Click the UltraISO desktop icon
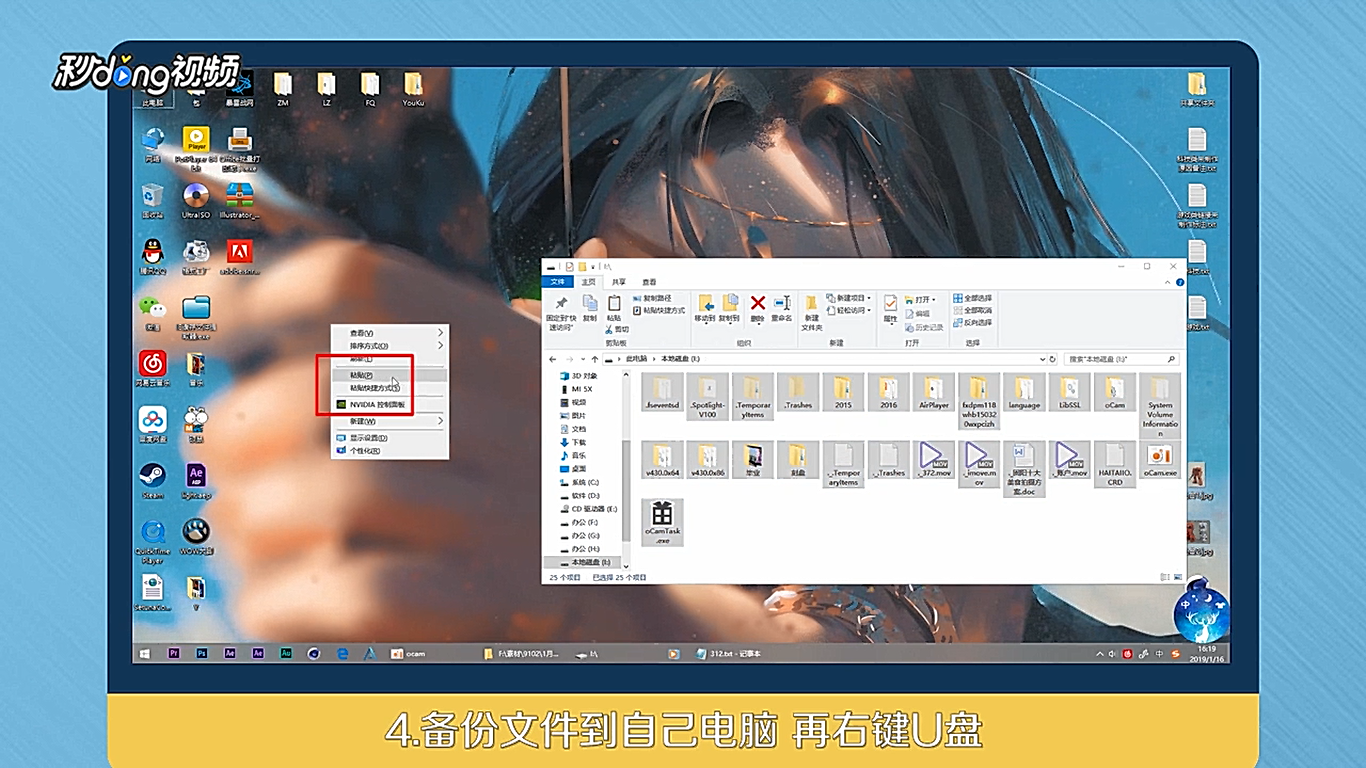This screenshot has width=1366, height=768. click(x=196, y=201)
